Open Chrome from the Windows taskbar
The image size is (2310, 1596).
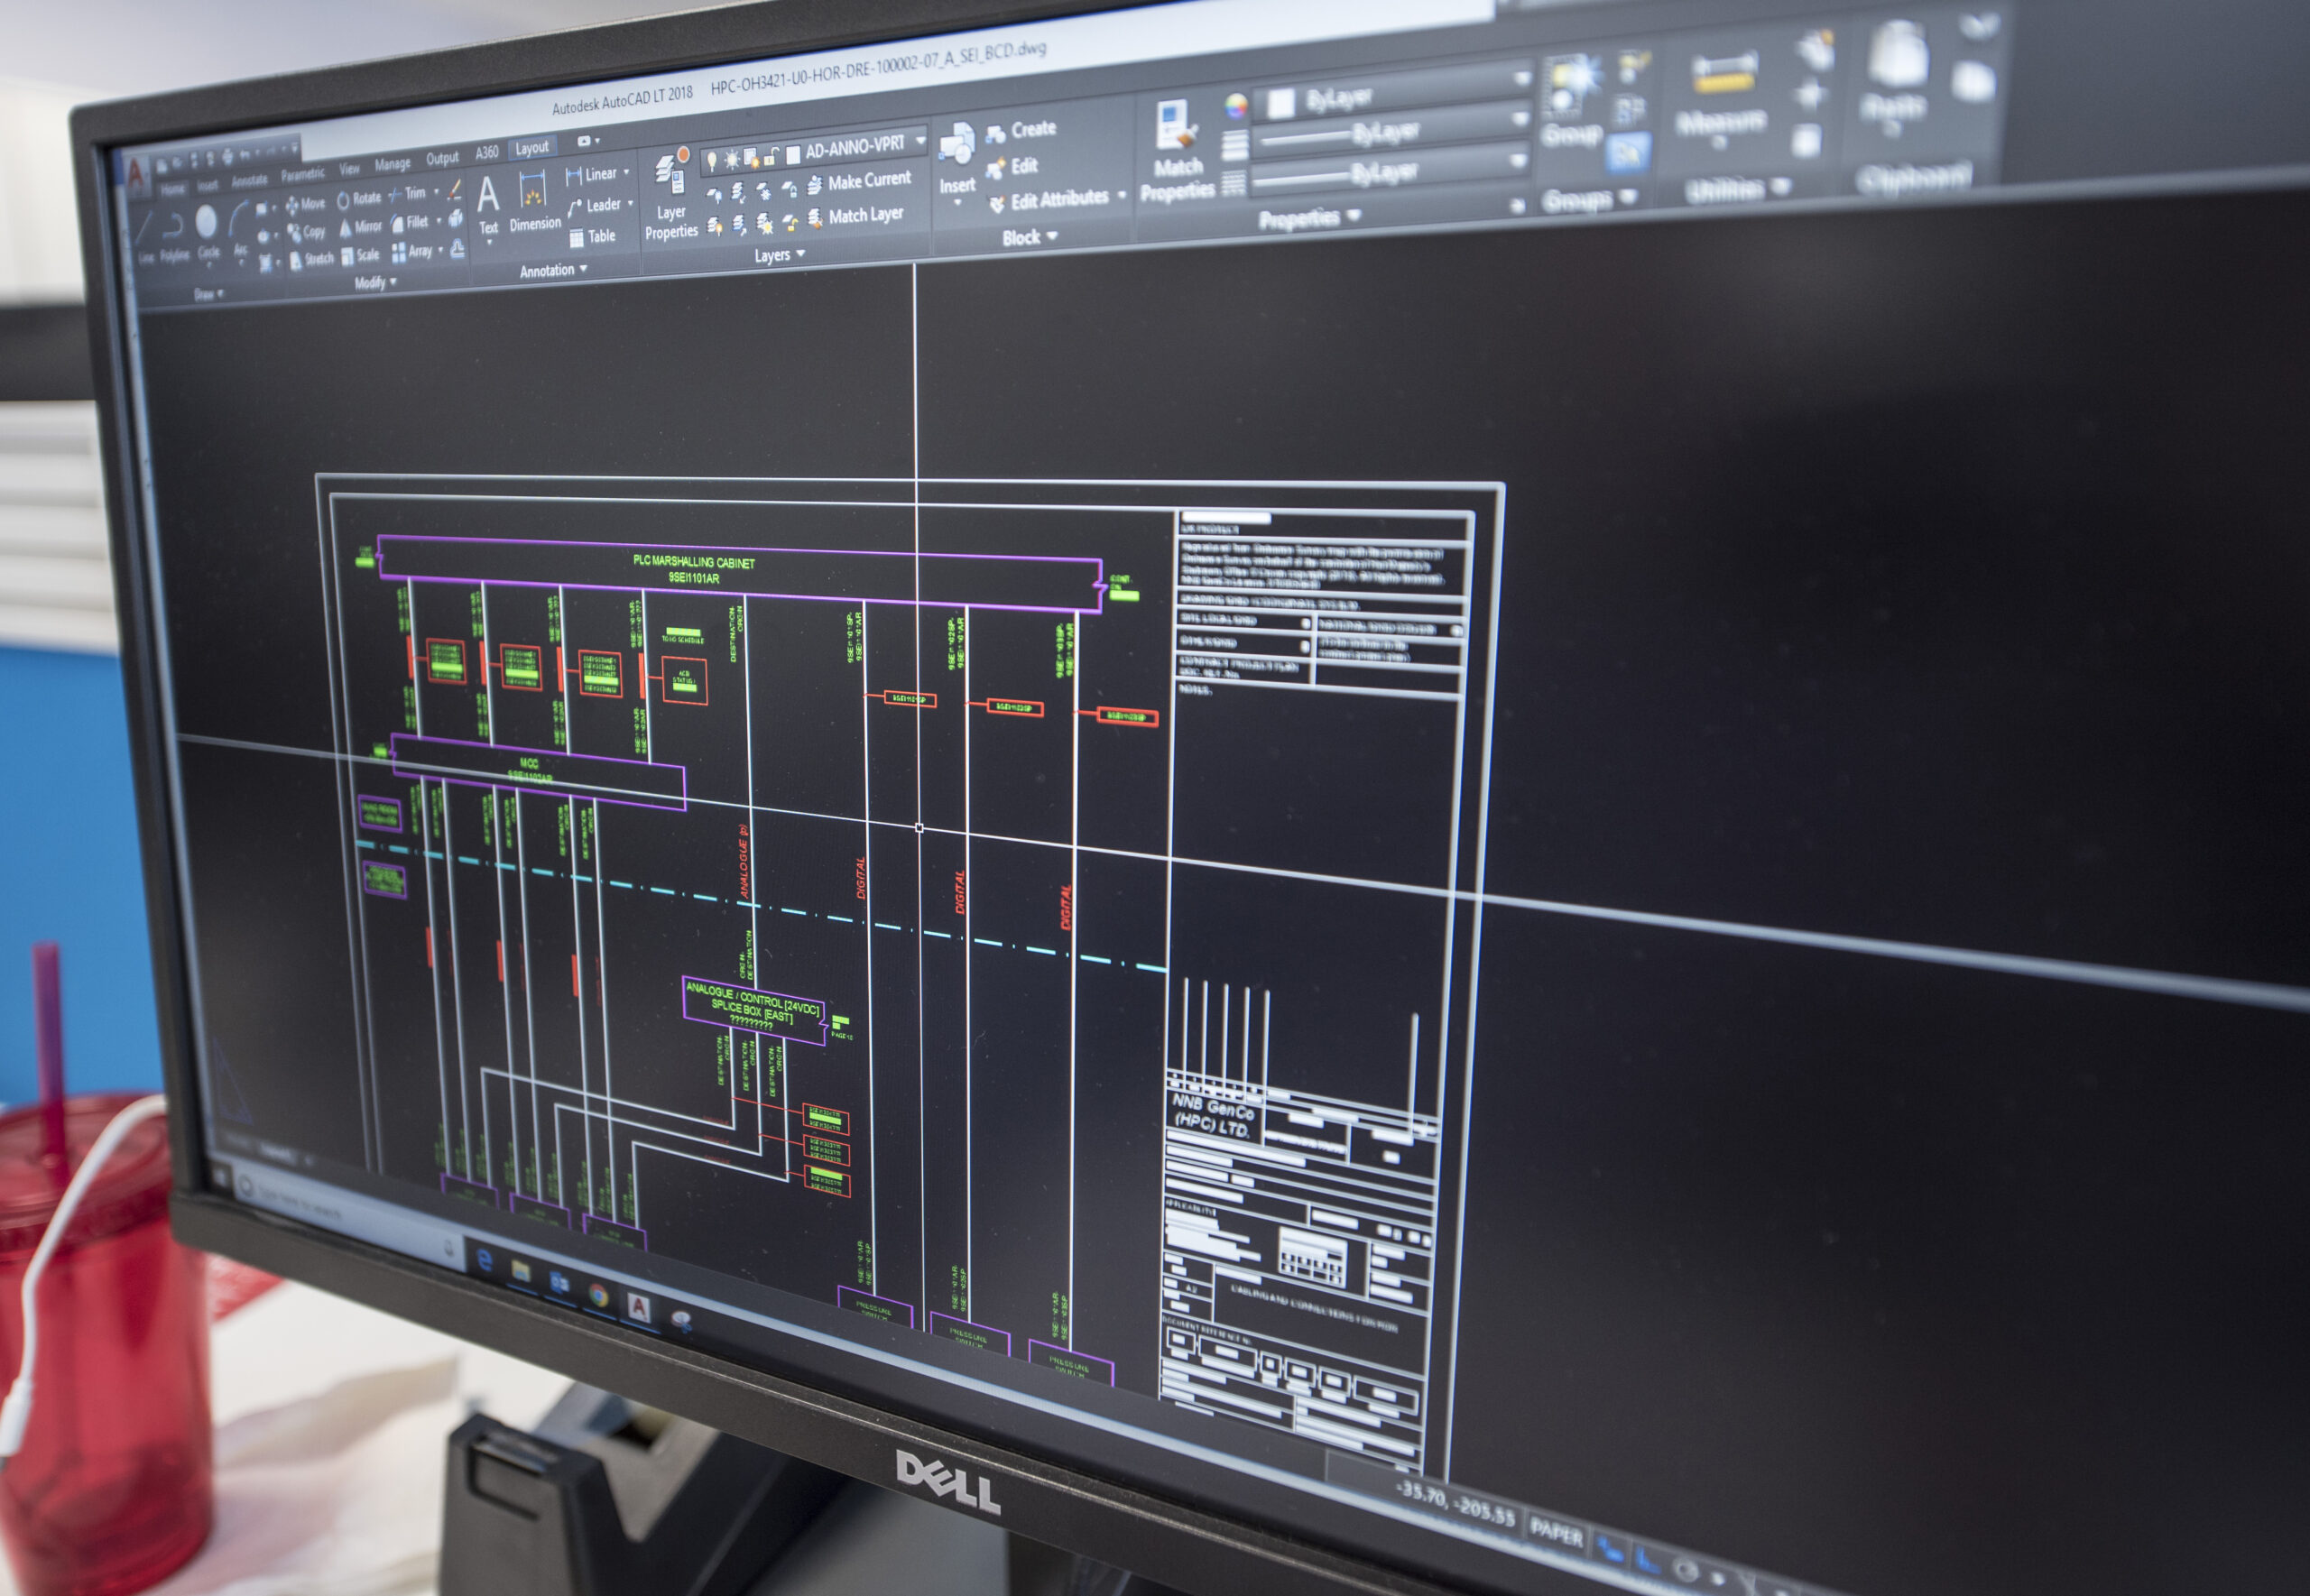click(x=597, y=1296)
